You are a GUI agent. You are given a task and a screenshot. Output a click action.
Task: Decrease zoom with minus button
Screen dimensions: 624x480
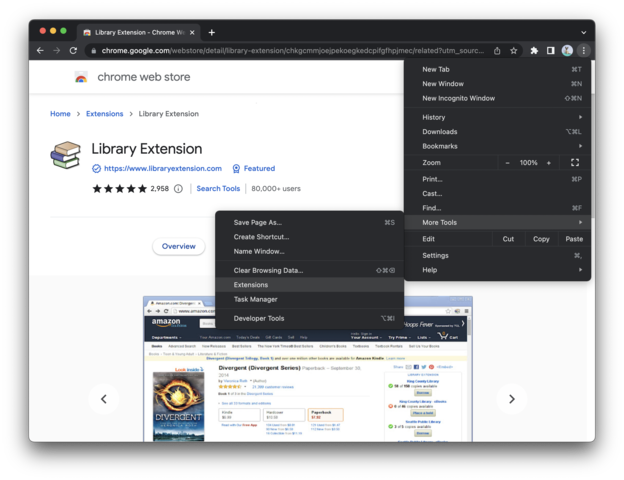tap(507, 163)
